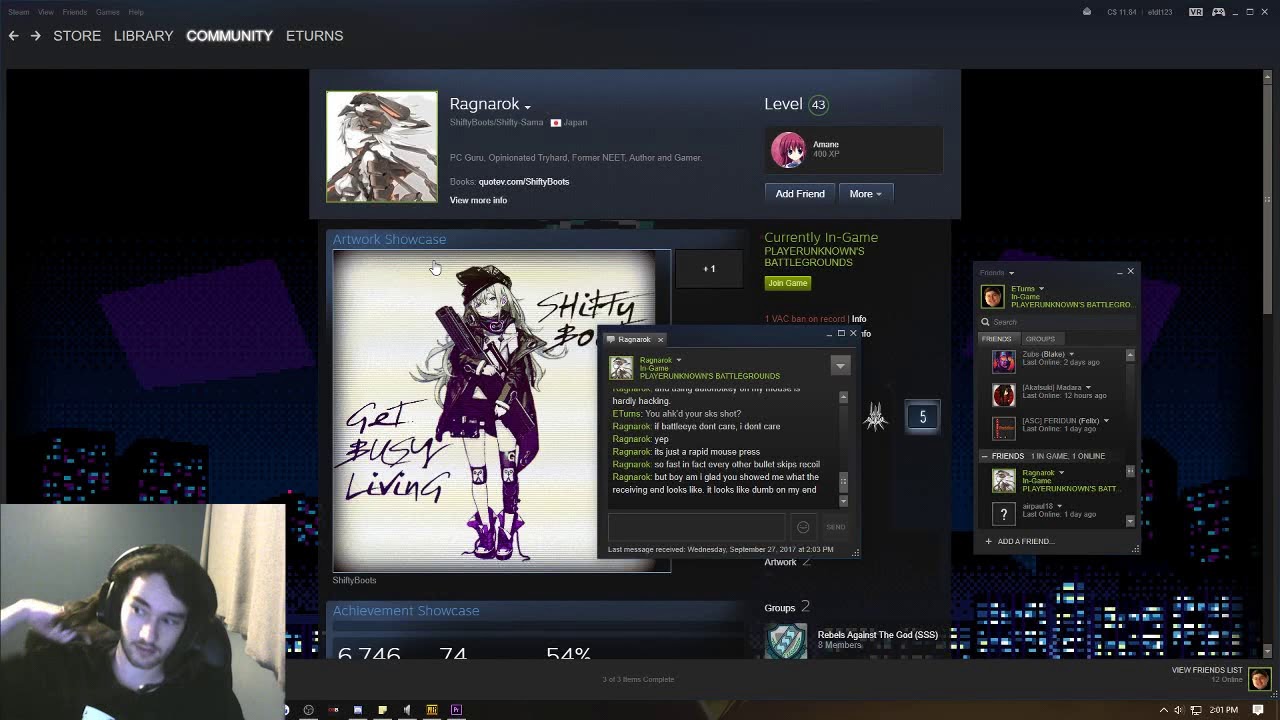
Task: Open the COMMUNITY section
Action: pyautogui.click(x=229, y=36)
